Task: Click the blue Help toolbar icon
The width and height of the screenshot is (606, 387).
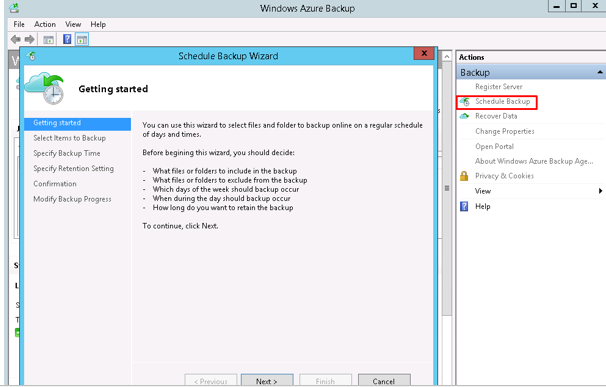Action: (x=67, y=39)
